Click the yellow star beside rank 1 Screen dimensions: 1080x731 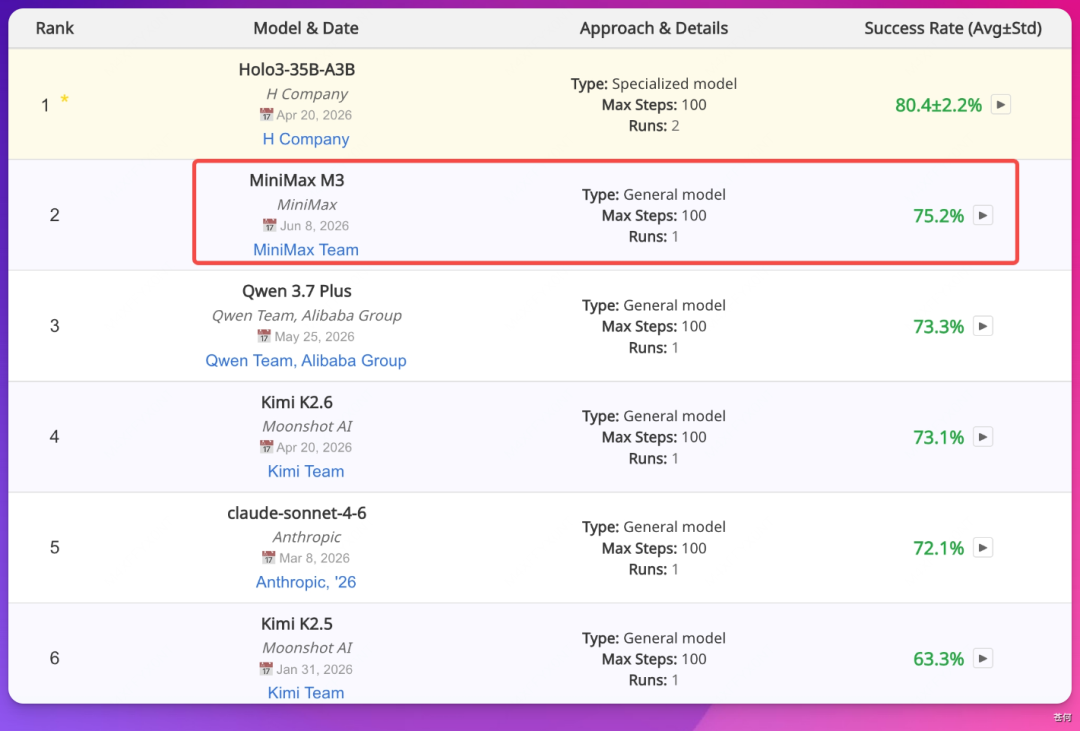pos(64,99)
